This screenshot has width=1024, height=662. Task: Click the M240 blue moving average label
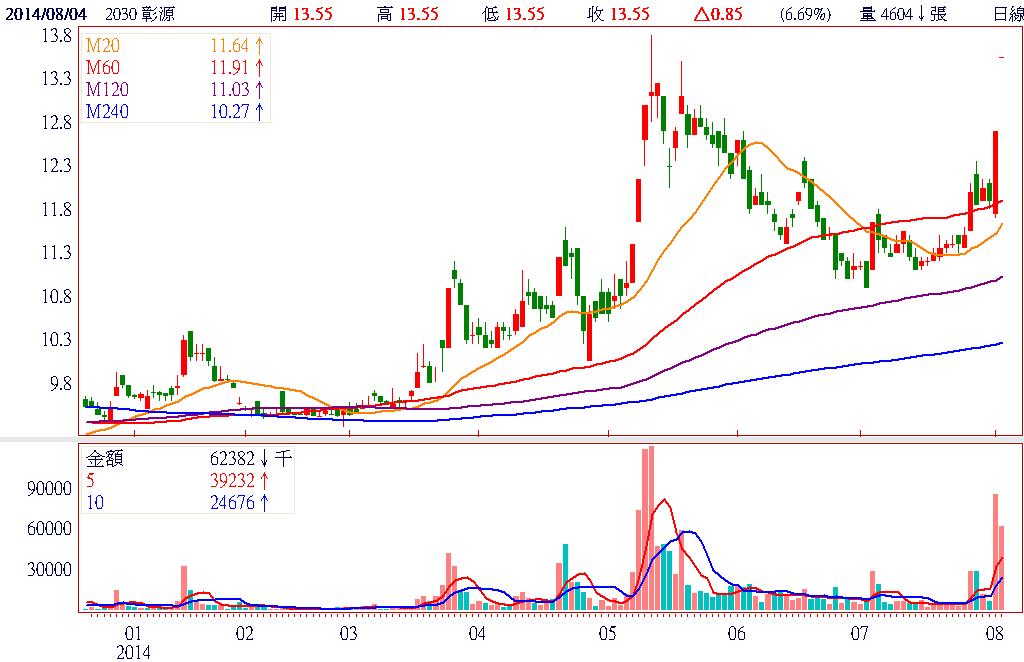point(106,112)
